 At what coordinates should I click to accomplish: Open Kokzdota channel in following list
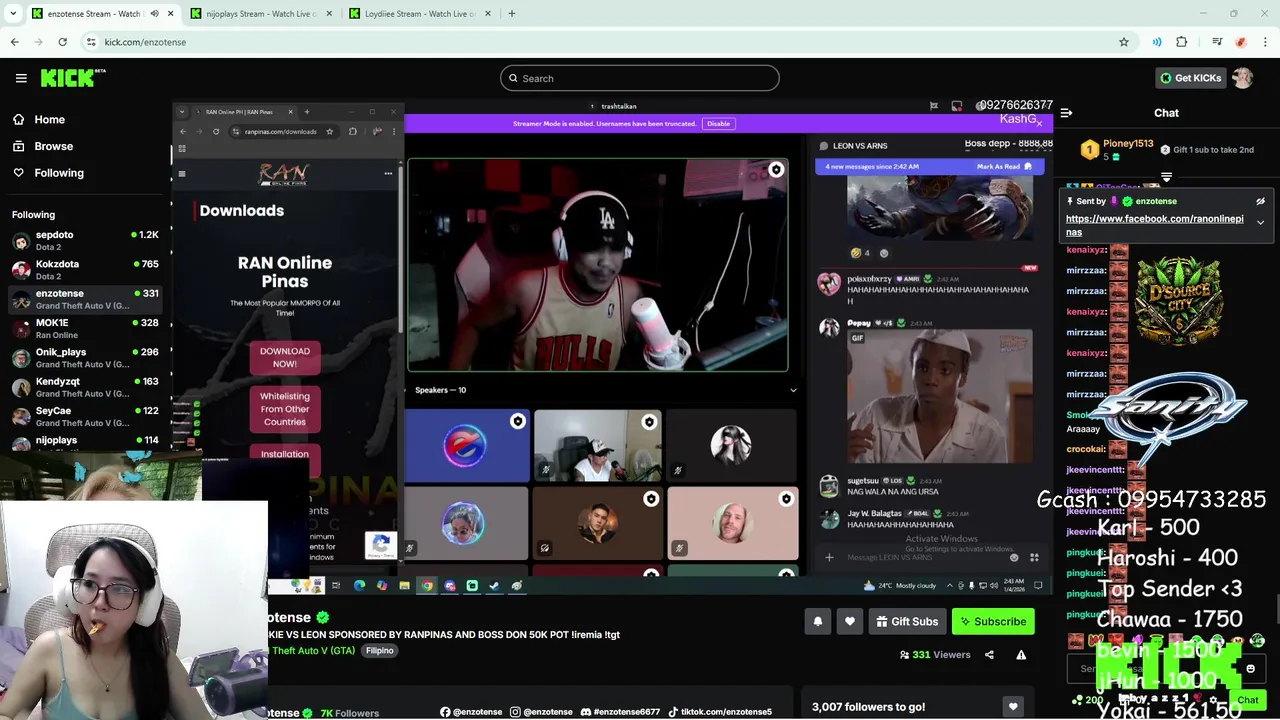pyautogui.click(x=86, y=269)
